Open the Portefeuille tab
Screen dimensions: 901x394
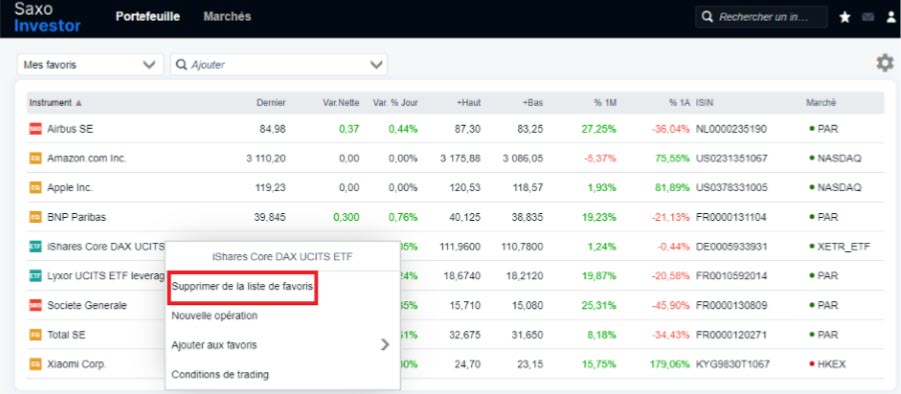pyautogui.click(x=148, y=17)
